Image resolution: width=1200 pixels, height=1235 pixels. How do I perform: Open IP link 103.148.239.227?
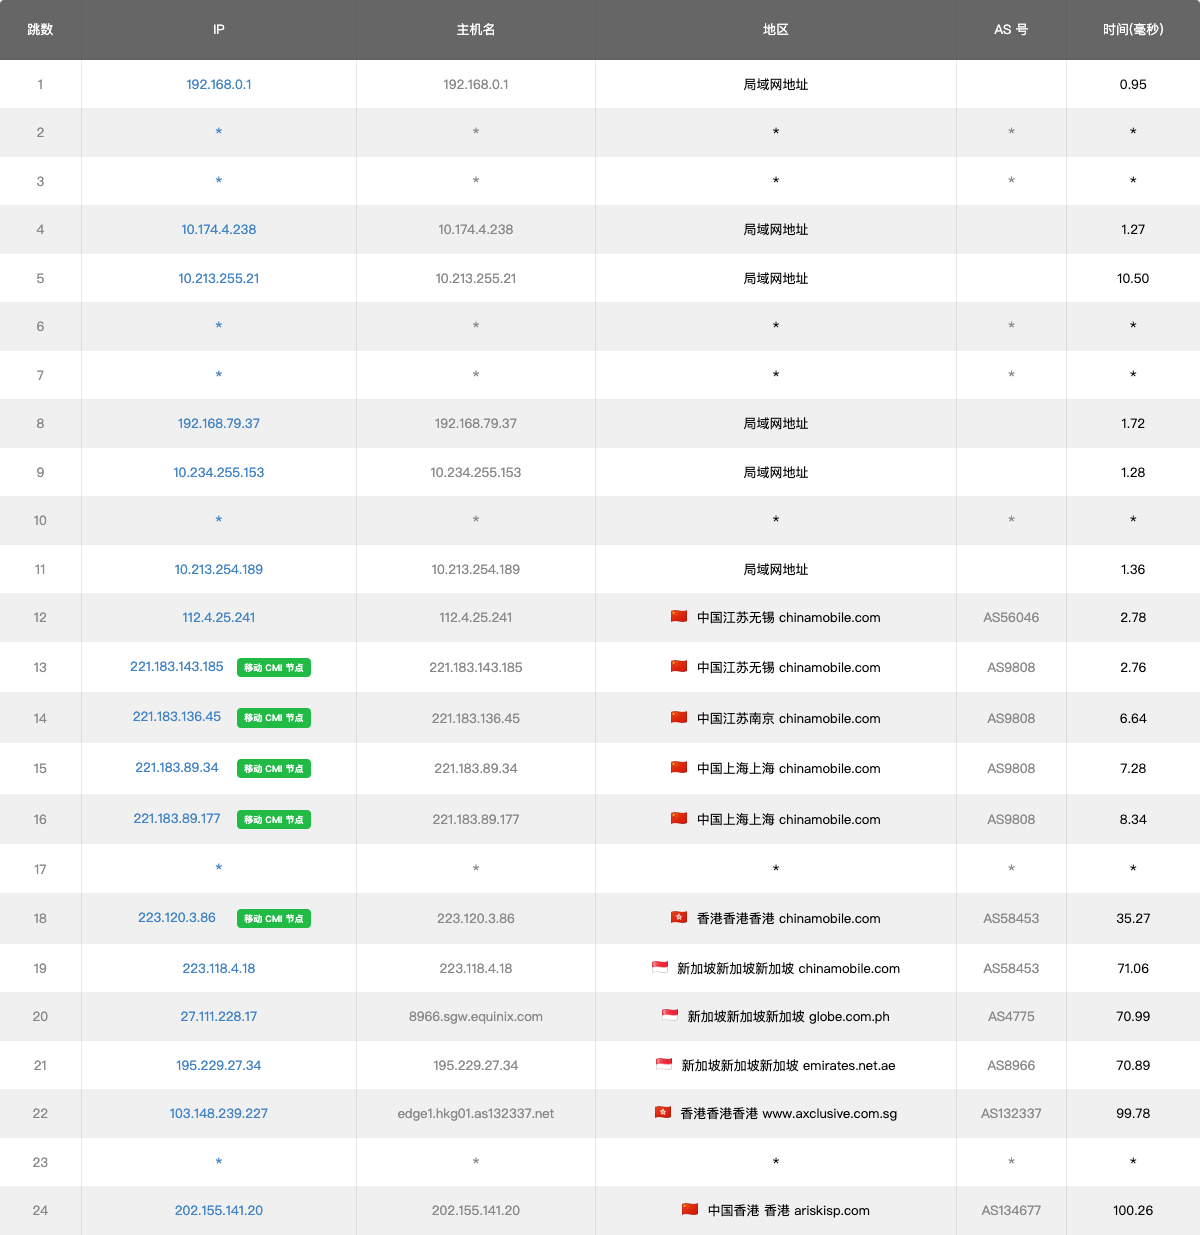click(219, 1113)
